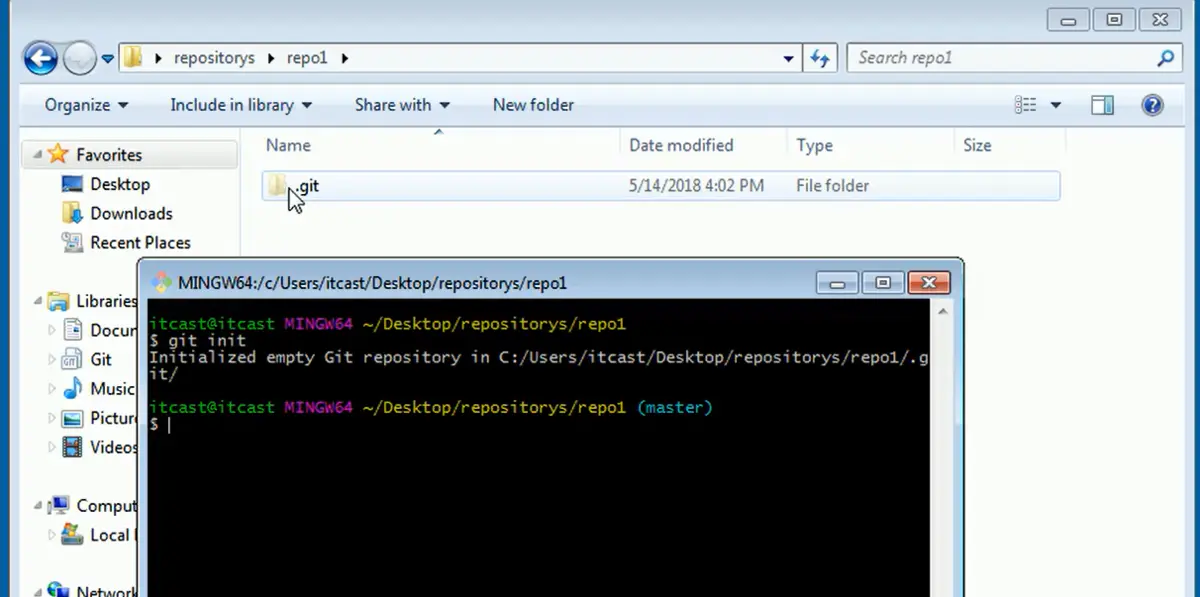Open the Include in library menu
This screenshot has height=597, width=1200.
pos(241,105)
